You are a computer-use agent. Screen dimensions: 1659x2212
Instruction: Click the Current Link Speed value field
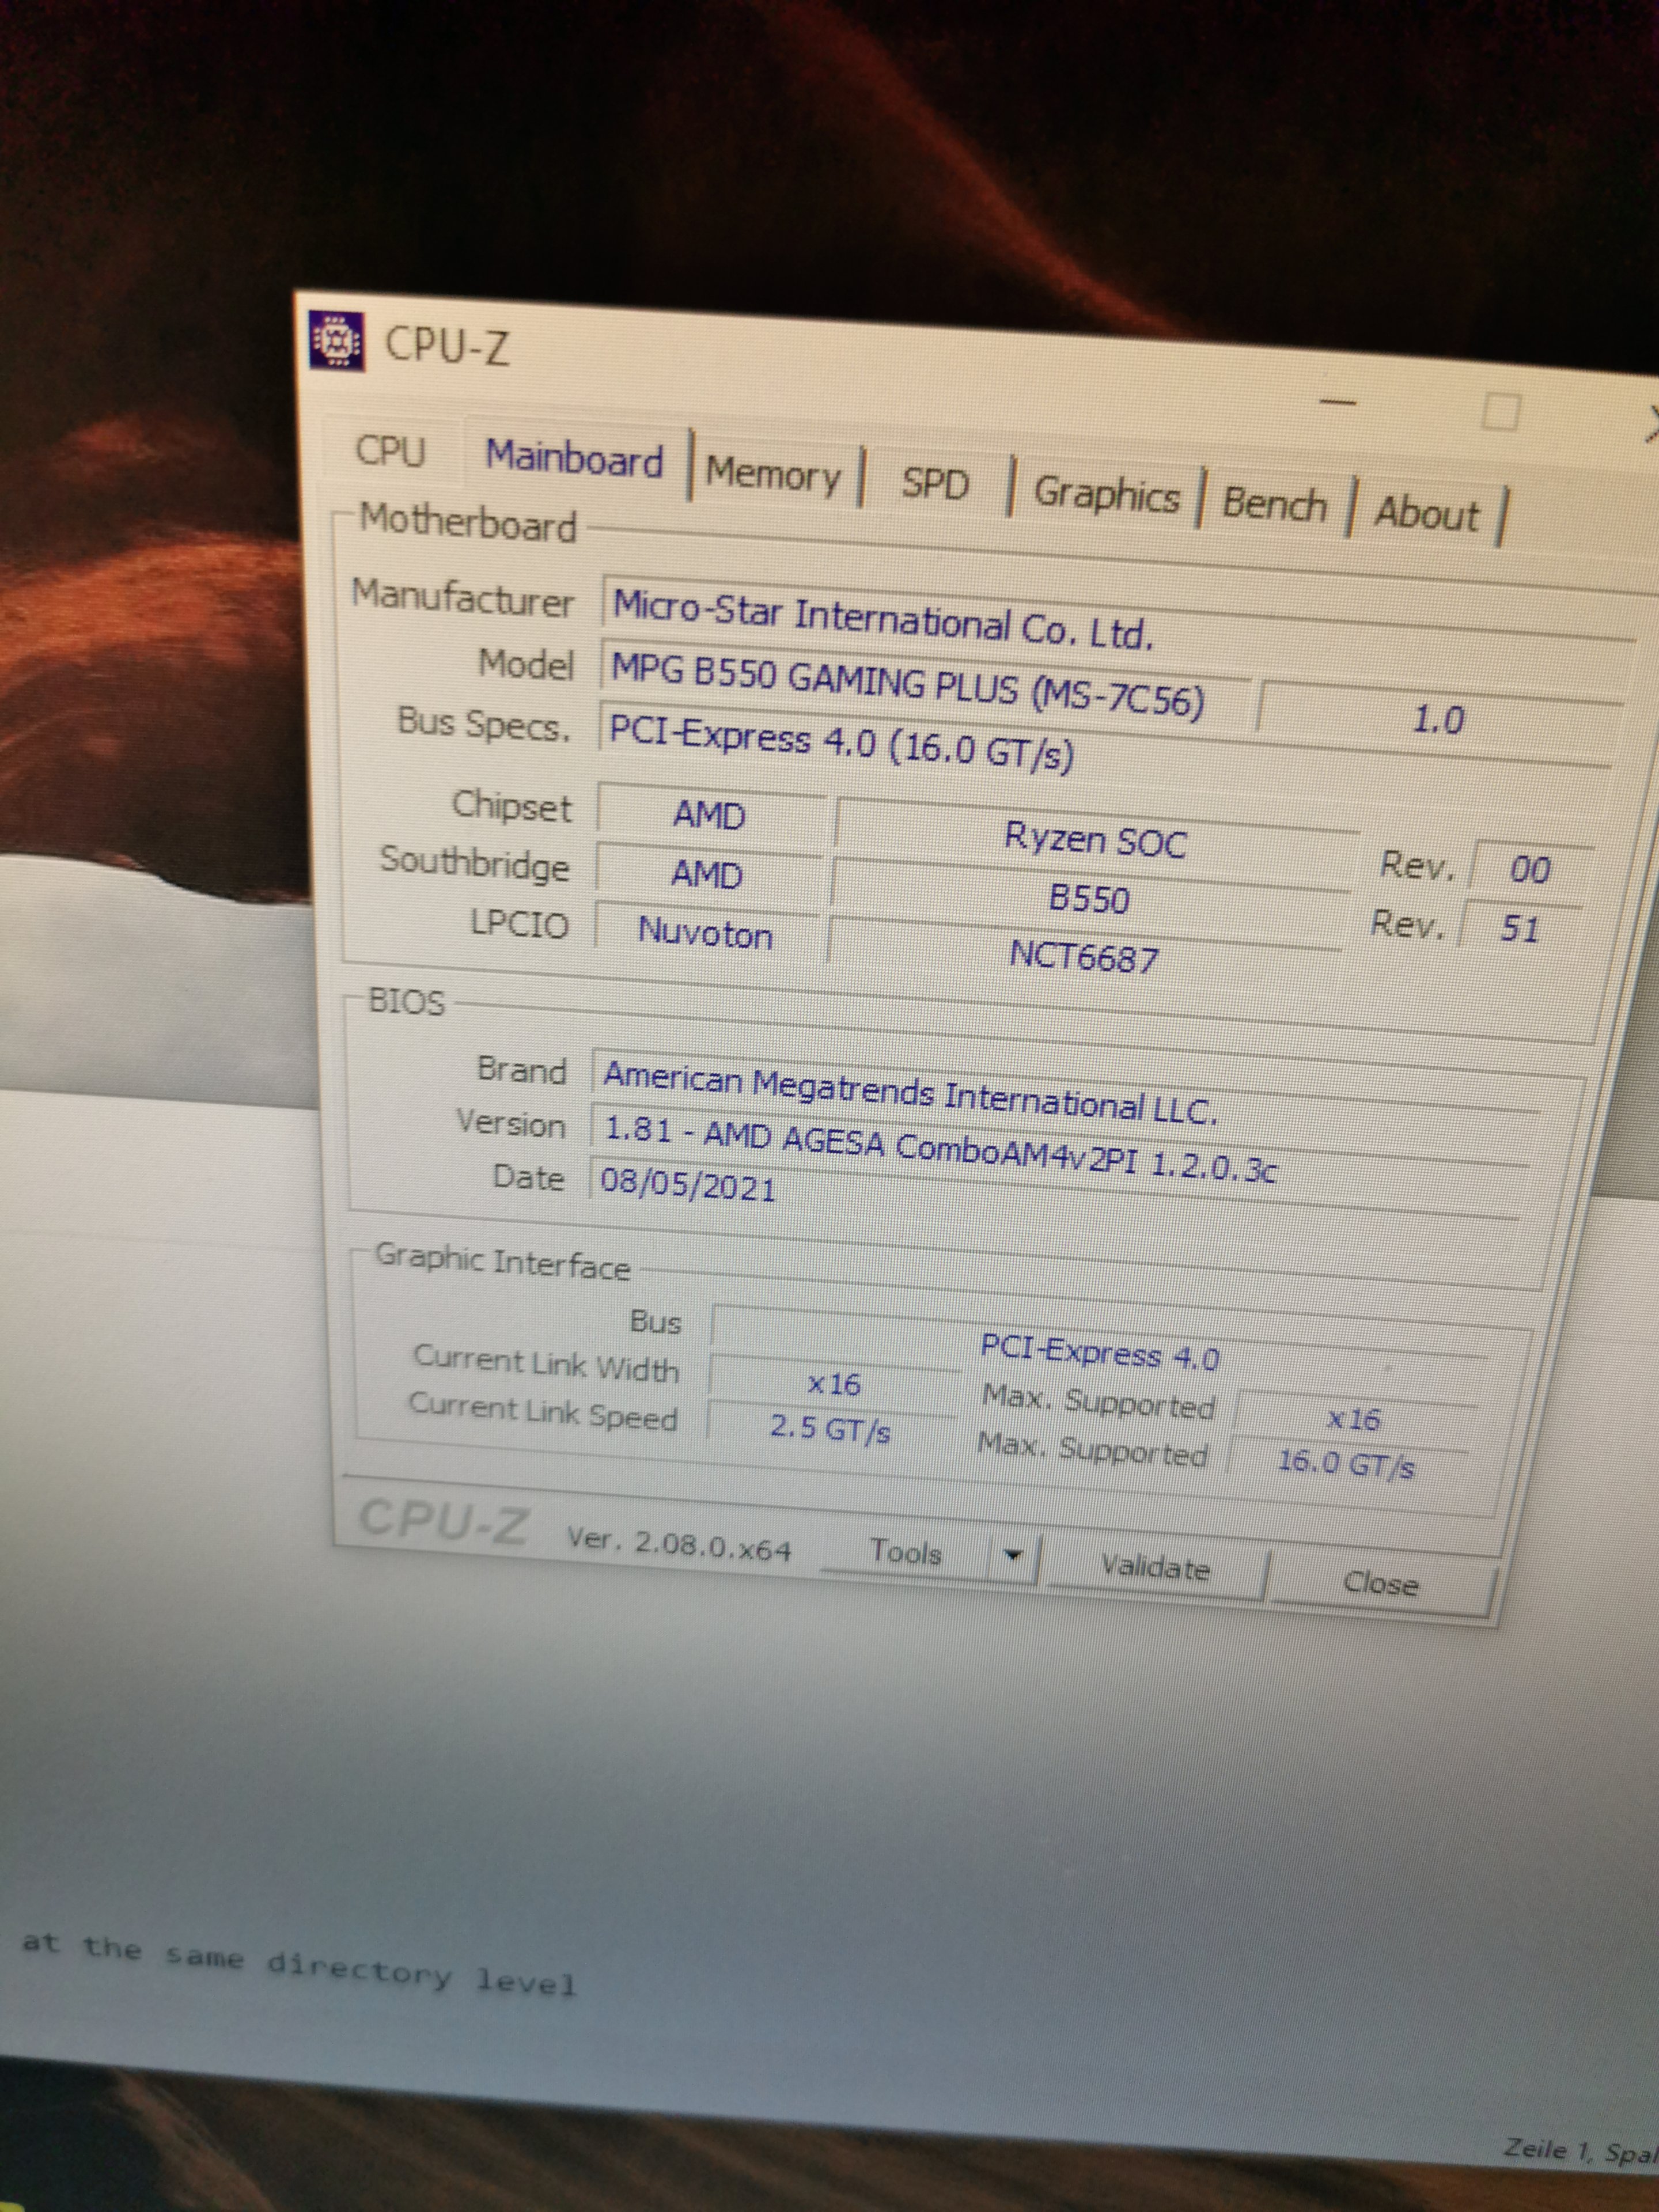click(829, 1429)
